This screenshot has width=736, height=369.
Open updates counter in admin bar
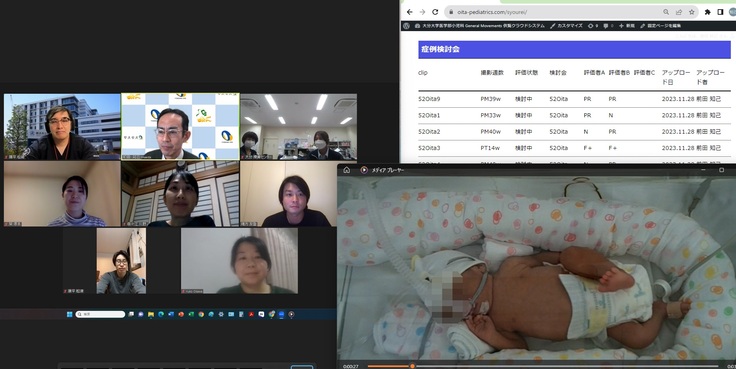coord(593,26)
